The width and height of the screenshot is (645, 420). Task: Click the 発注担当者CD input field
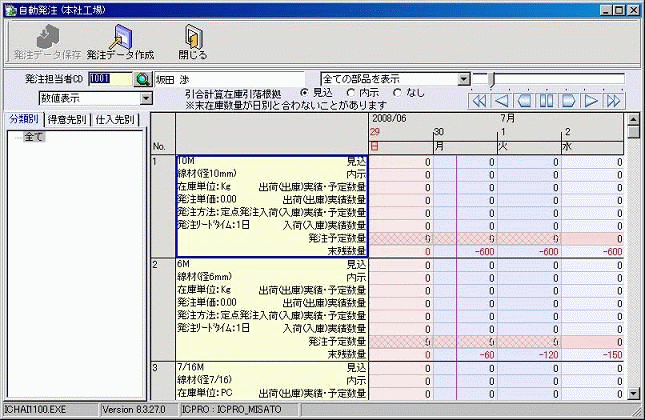110,79
